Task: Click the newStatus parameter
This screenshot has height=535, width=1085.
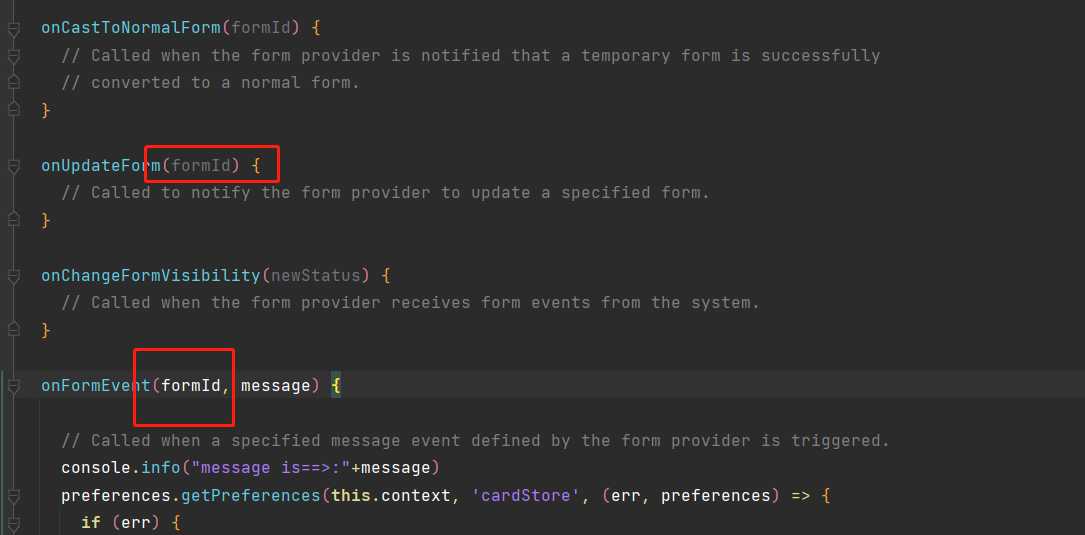Action: (315, 274)
